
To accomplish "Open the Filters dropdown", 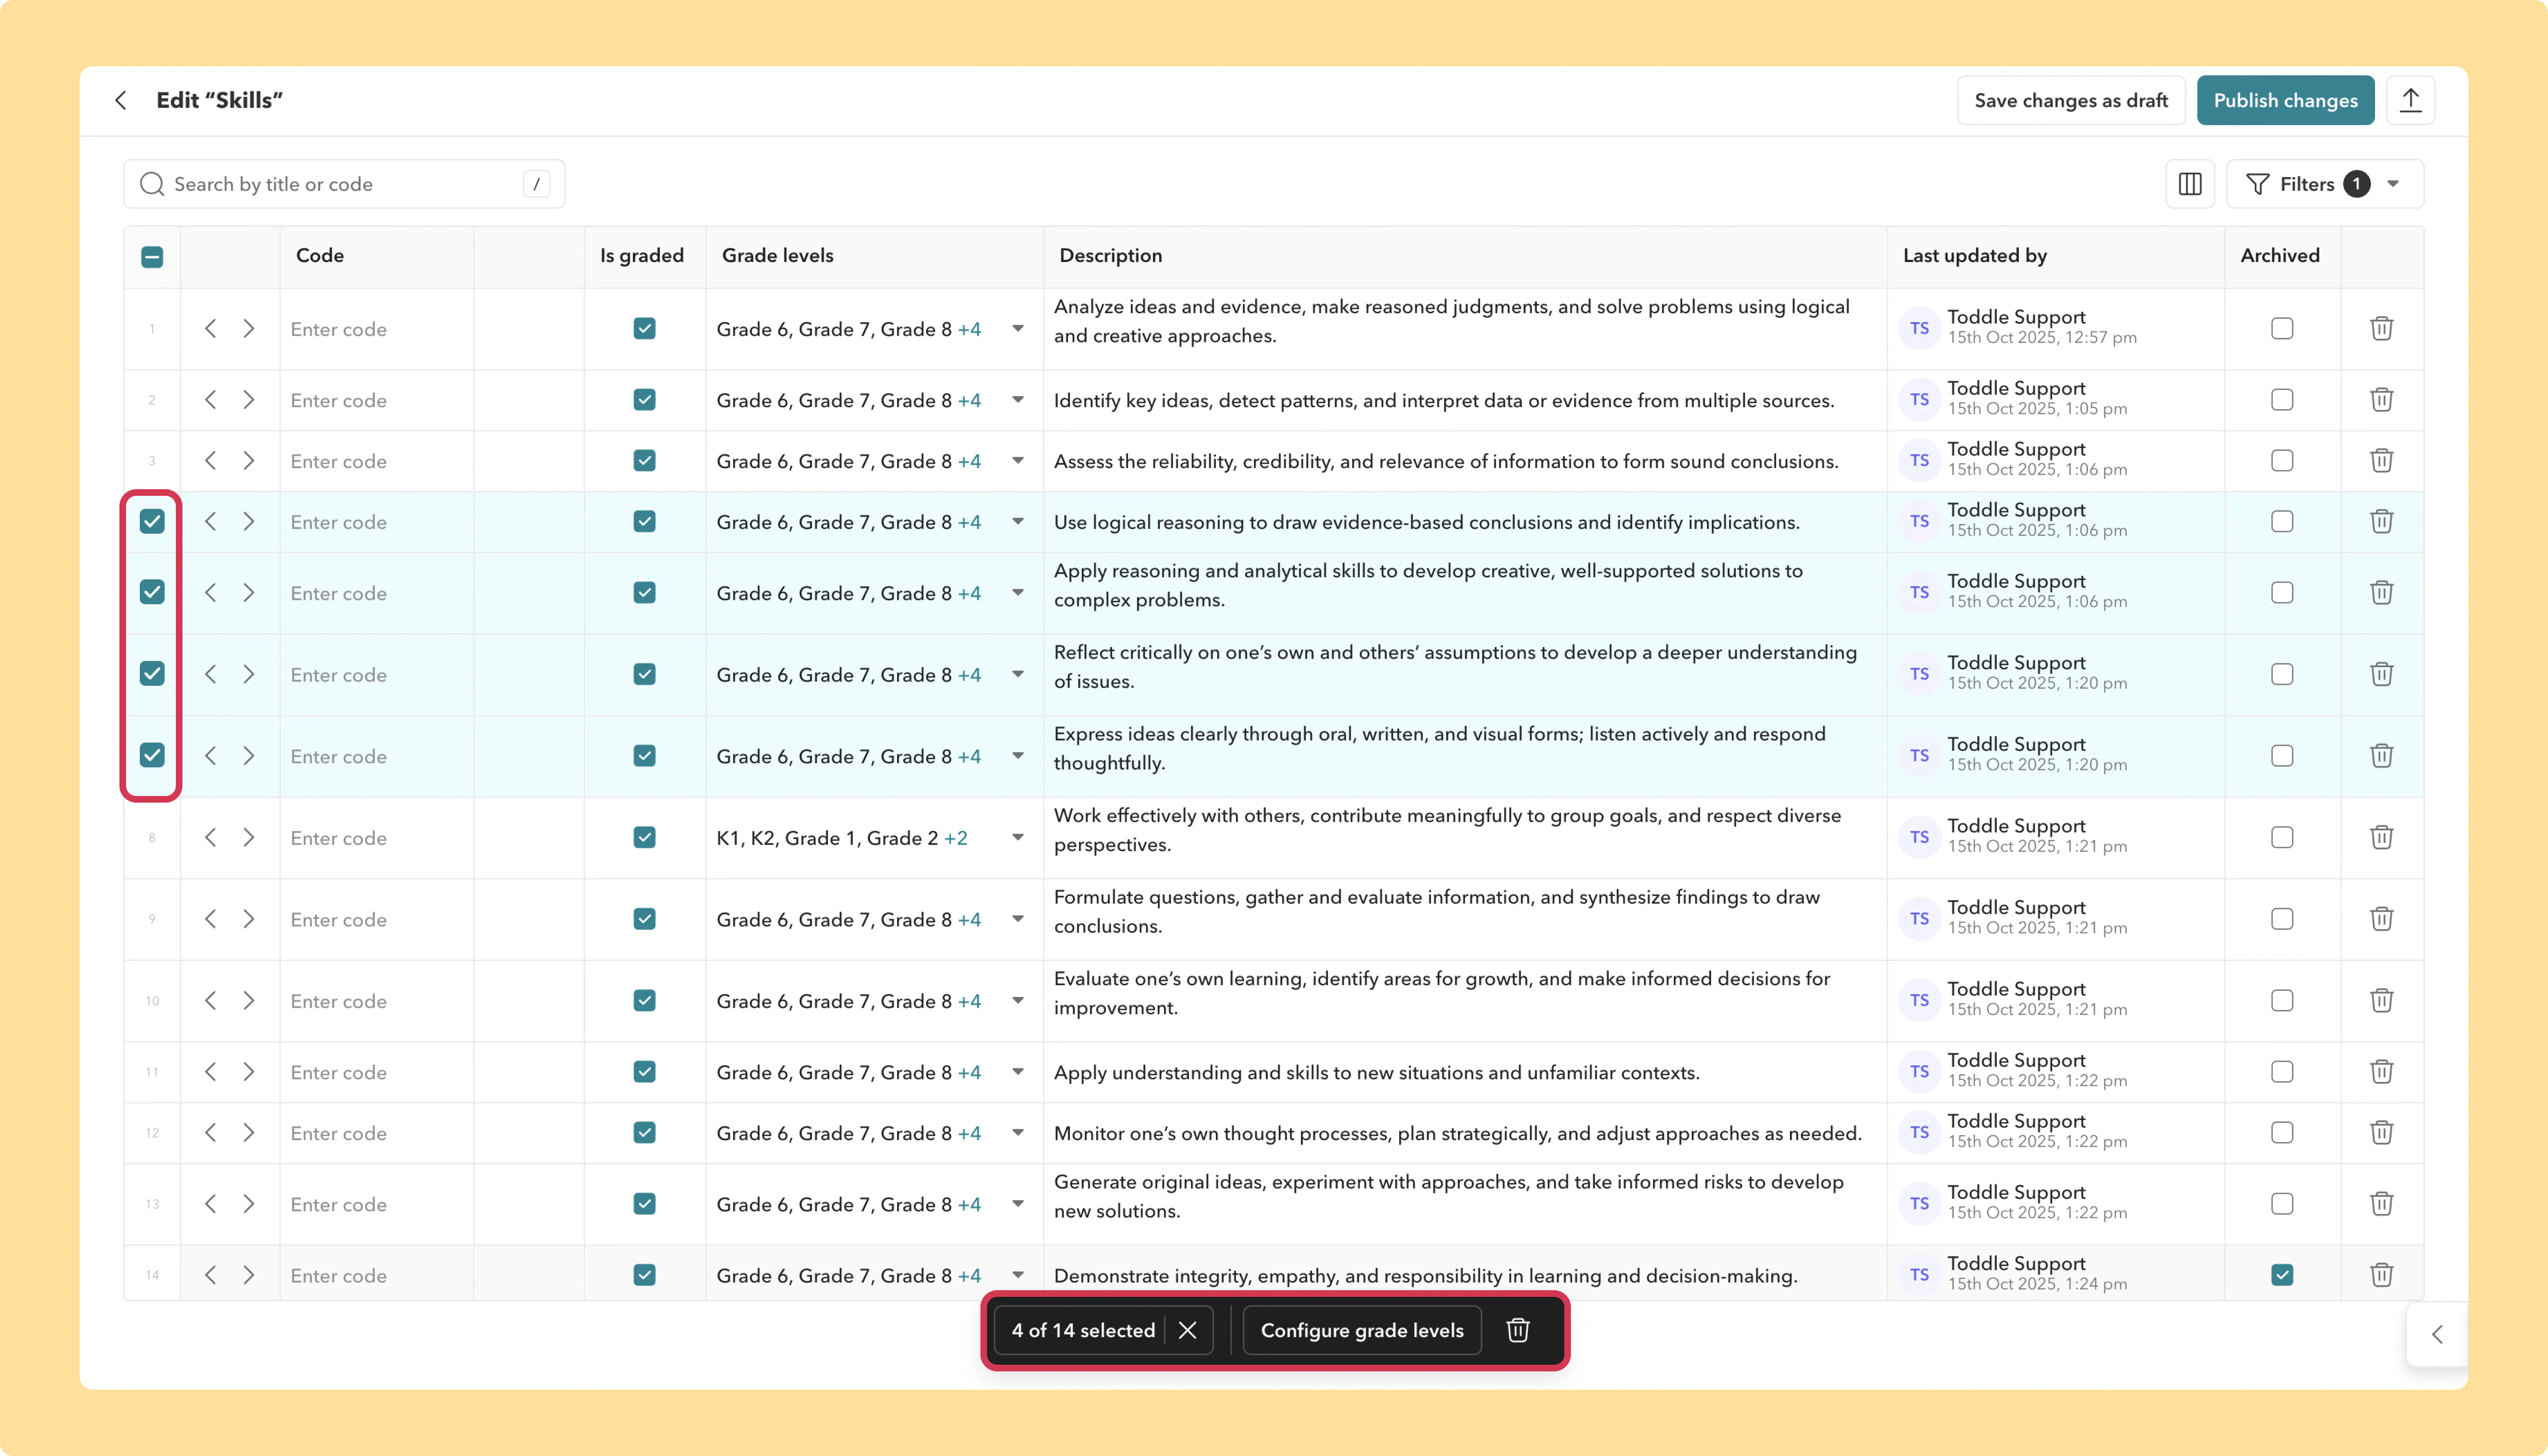I will 2325,184.
